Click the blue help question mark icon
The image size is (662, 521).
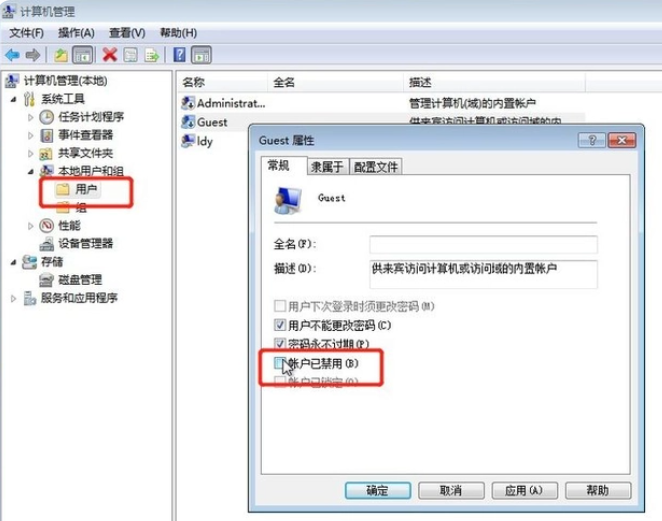(179, 54)
